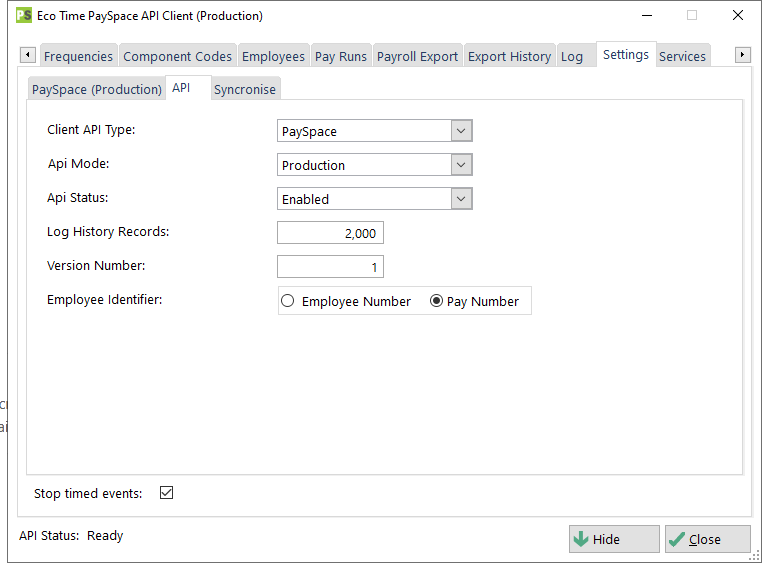Close the window with the X button

click(x=738, y=15)
